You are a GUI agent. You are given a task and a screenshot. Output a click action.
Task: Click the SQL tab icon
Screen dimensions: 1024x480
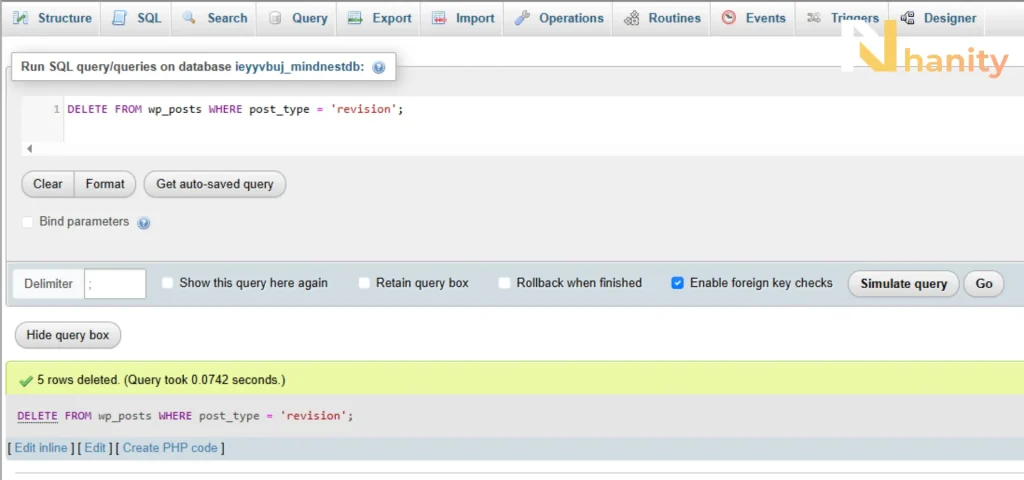[x=120, y=18]
